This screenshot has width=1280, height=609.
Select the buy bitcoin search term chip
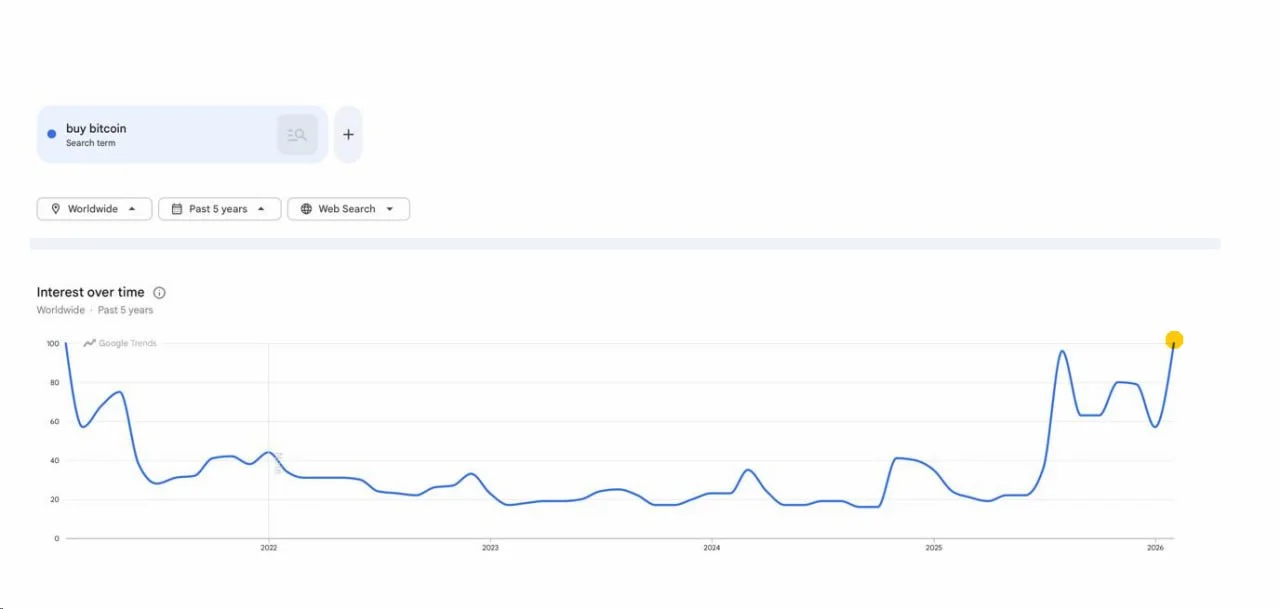coord(160,134)
